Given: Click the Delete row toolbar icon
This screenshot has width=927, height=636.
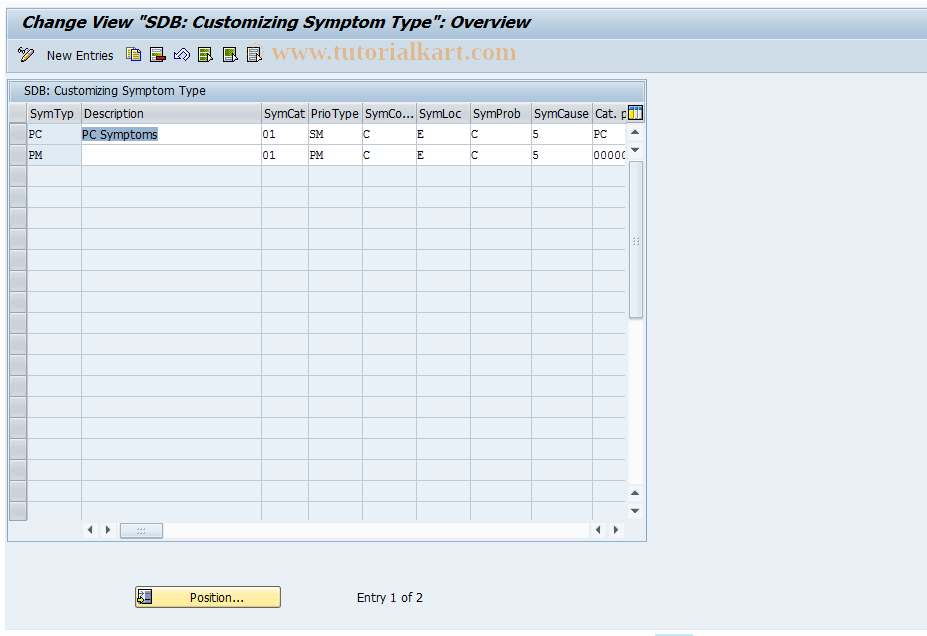Looking at the screenshot, I should tap(158, 55).
